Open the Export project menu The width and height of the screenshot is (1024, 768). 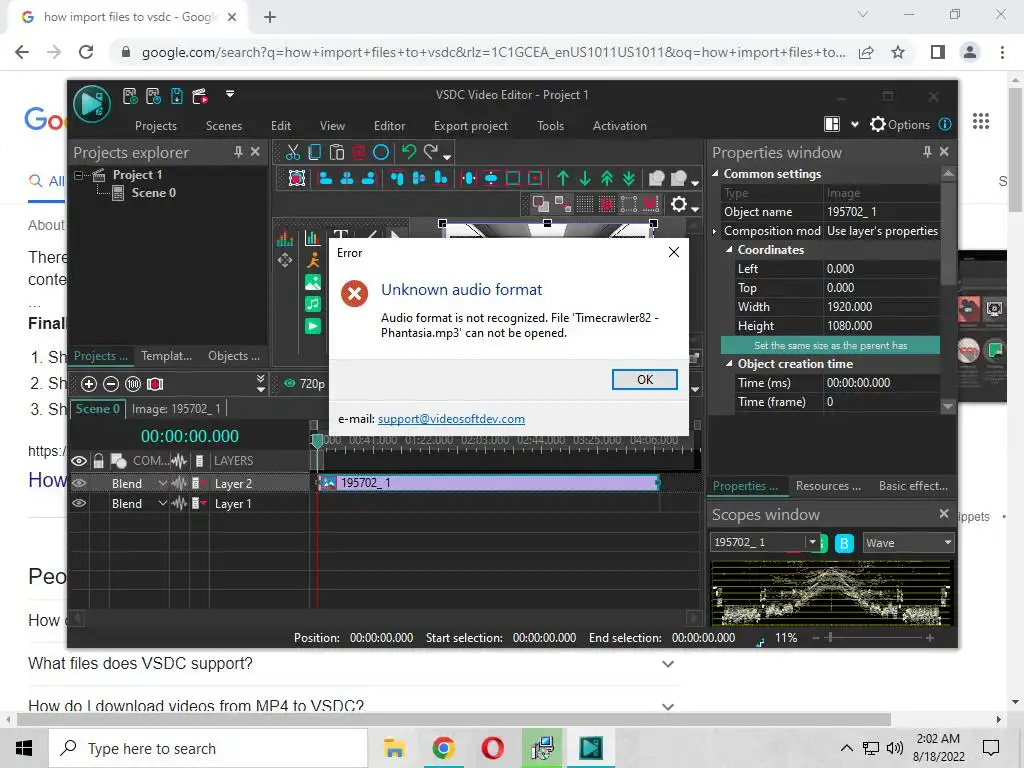470,126
